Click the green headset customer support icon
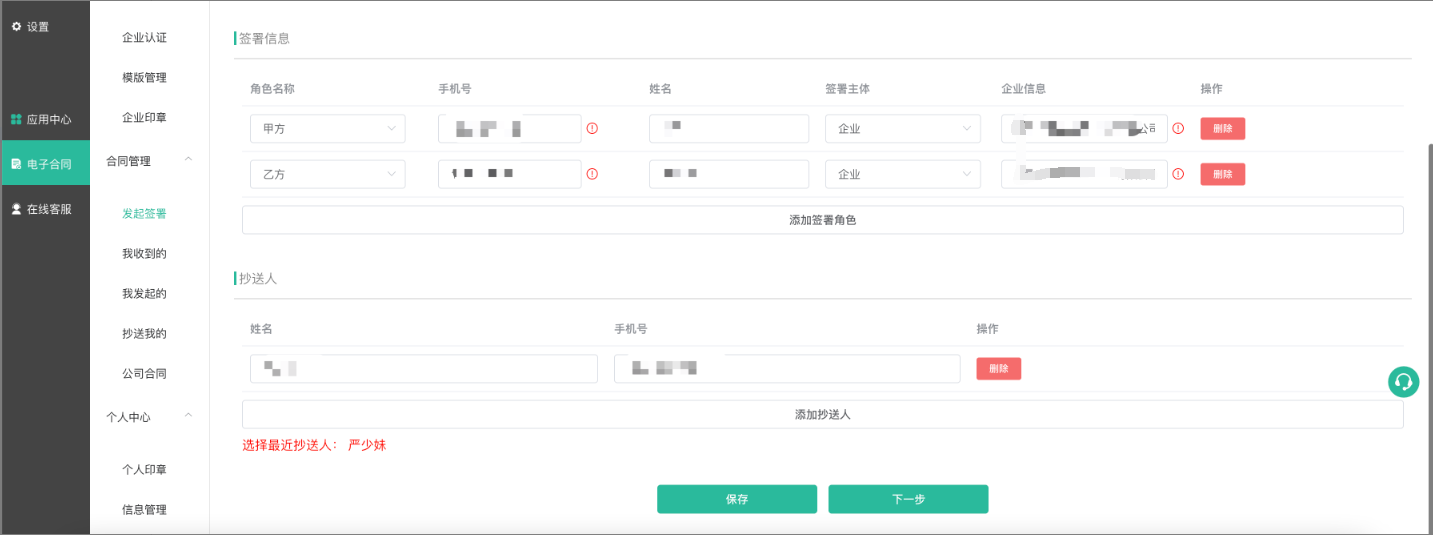 [1403, 381]
